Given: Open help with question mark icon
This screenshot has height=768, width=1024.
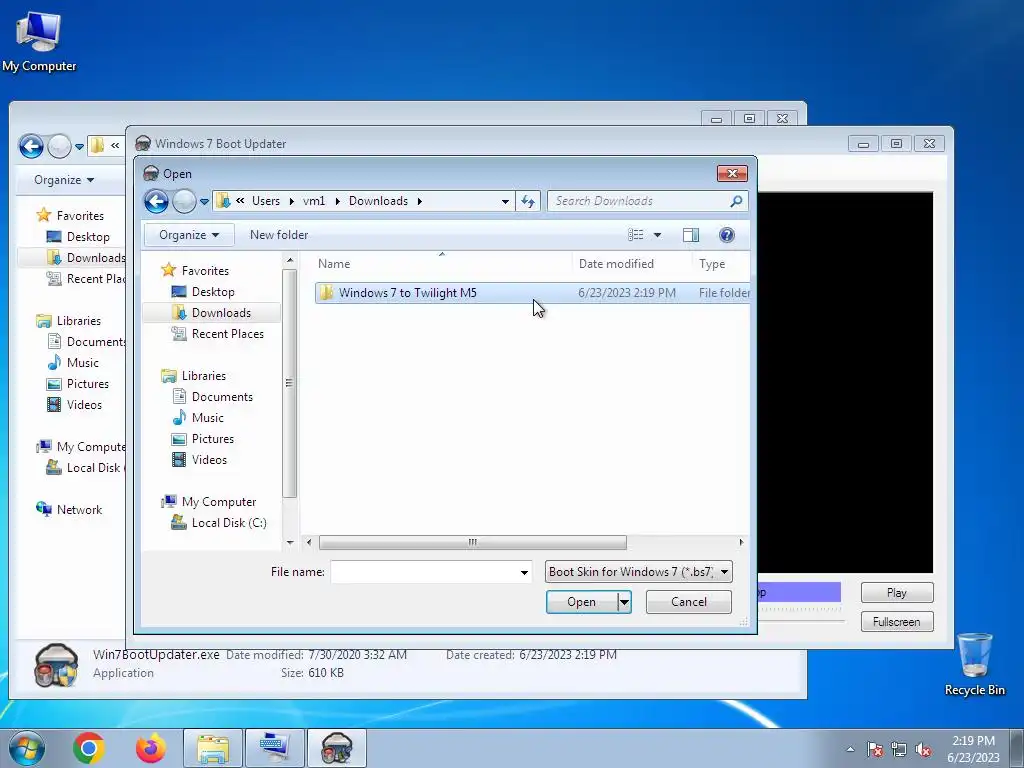Looking at the screenshot, I should 726,235.
